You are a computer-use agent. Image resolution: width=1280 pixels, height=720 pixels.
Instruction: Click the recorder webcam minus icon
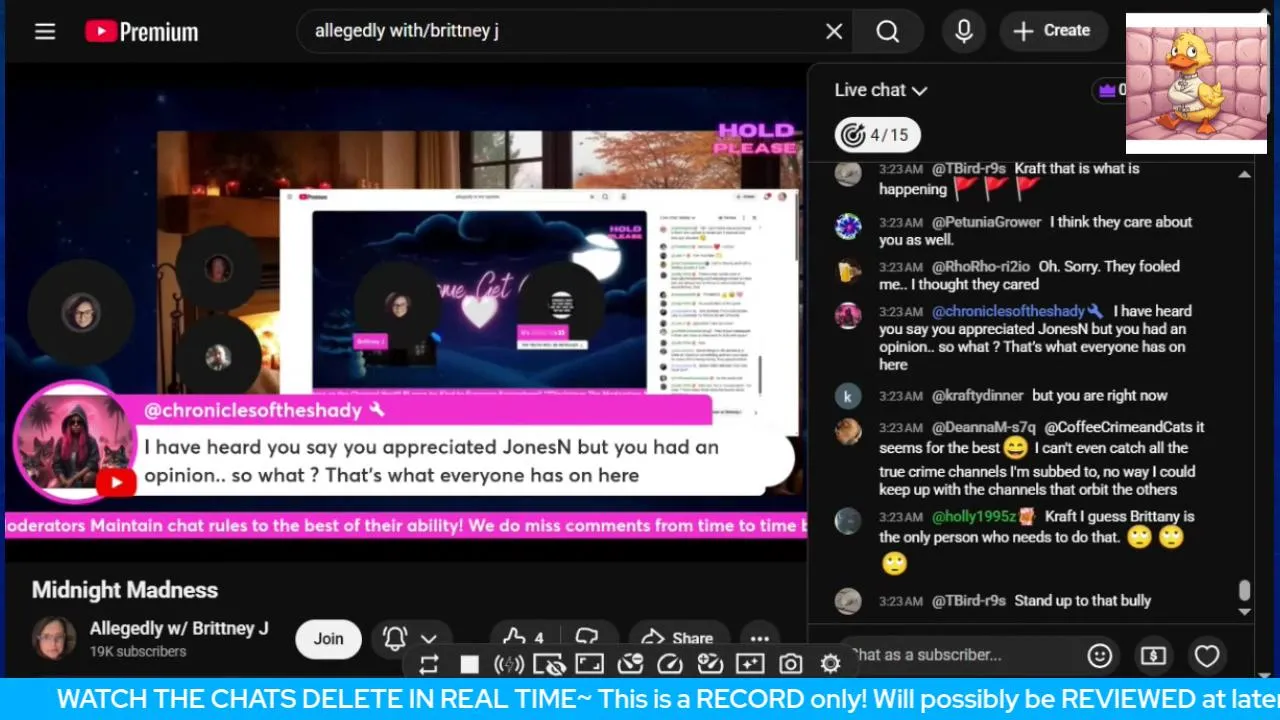coord(630,664)
